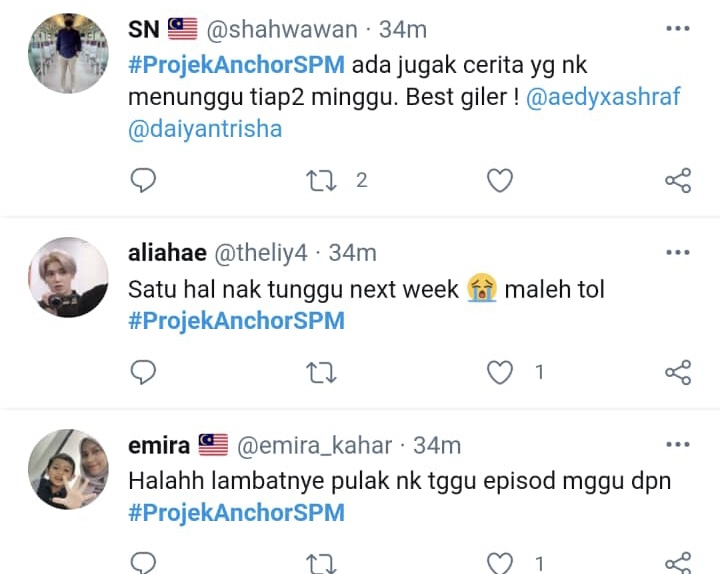Reply to the @shahwawan tweet
Image resolution: width=720 pixels, height=574 pixels.
pos(143,180)
